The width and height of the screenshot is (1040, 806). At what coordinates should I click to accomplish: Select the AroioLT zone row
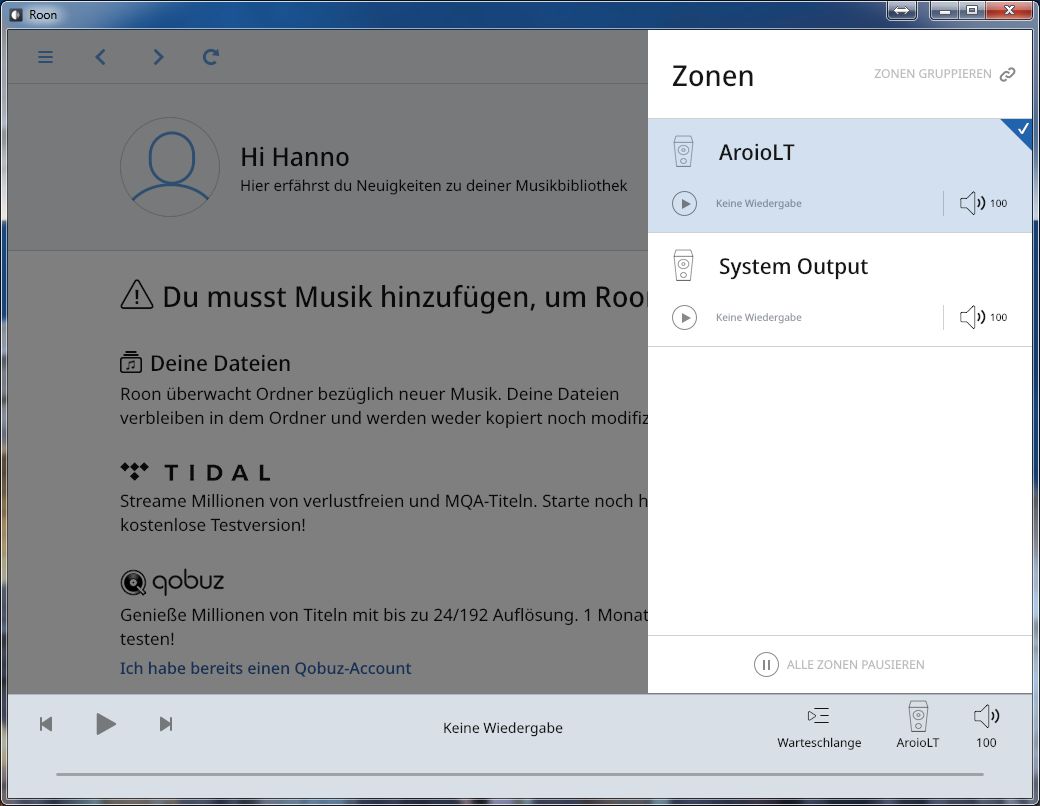click(x=840, y=176)
